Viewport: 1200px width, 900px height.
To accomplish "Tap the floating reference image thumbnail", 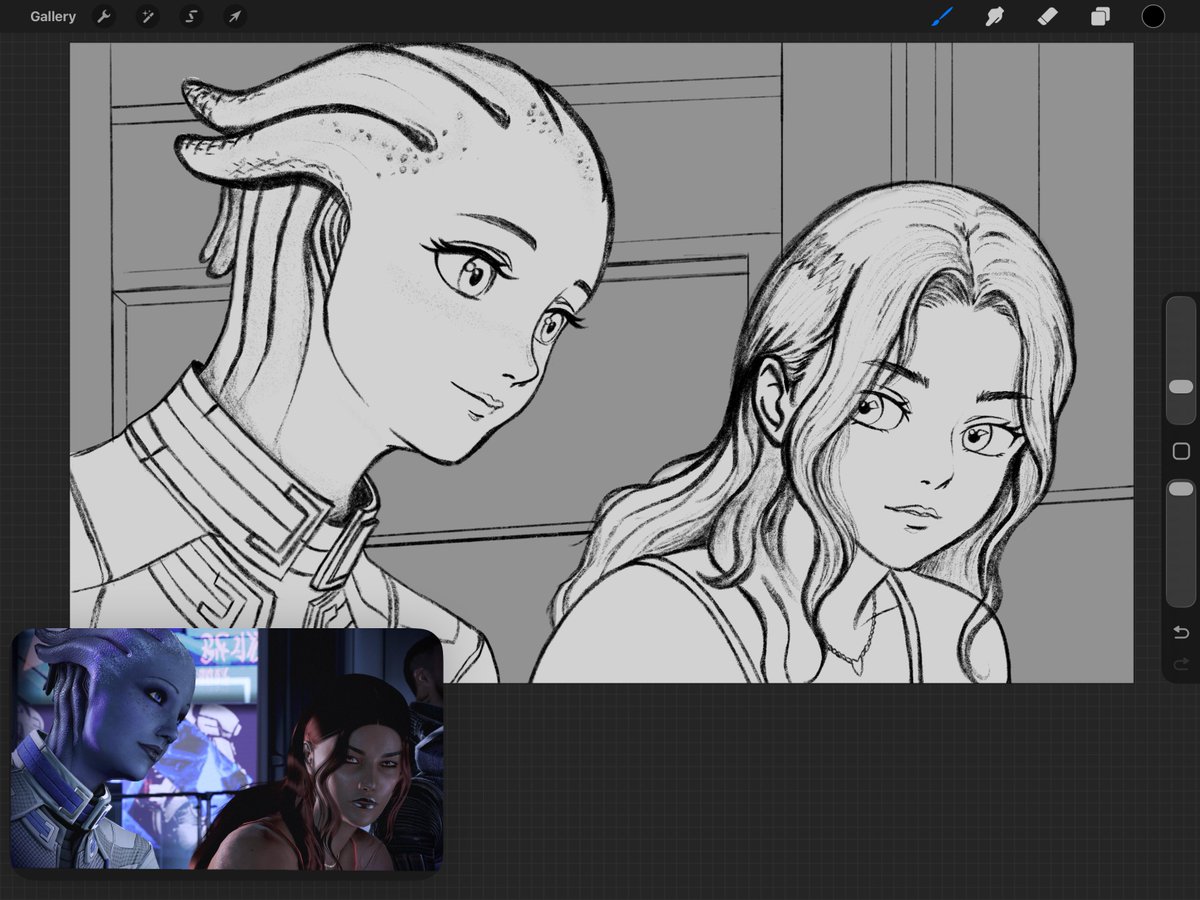I will 227,749.
